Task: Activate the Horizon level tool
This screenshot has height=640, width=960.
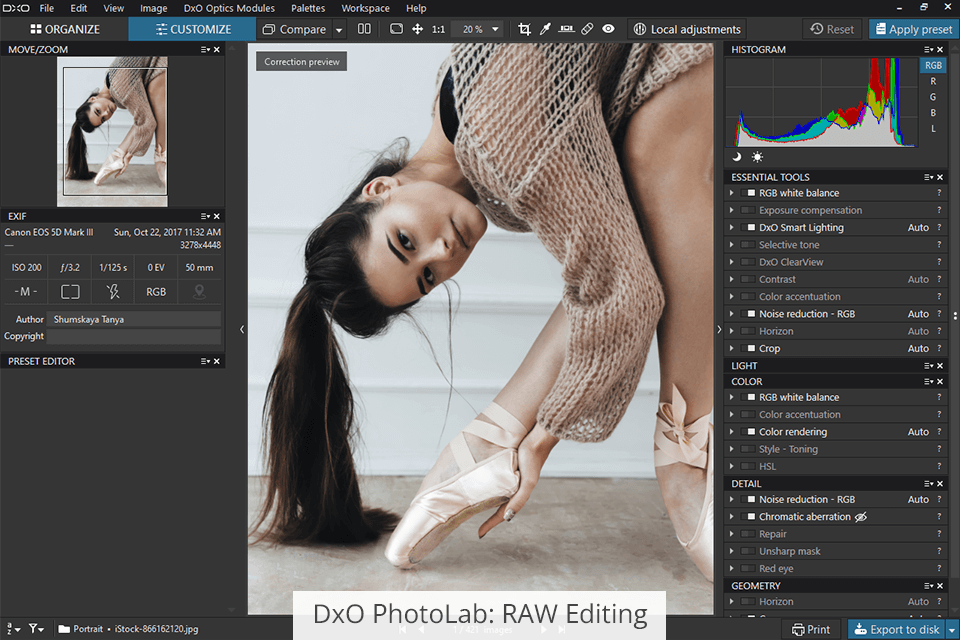Action: 566,29
